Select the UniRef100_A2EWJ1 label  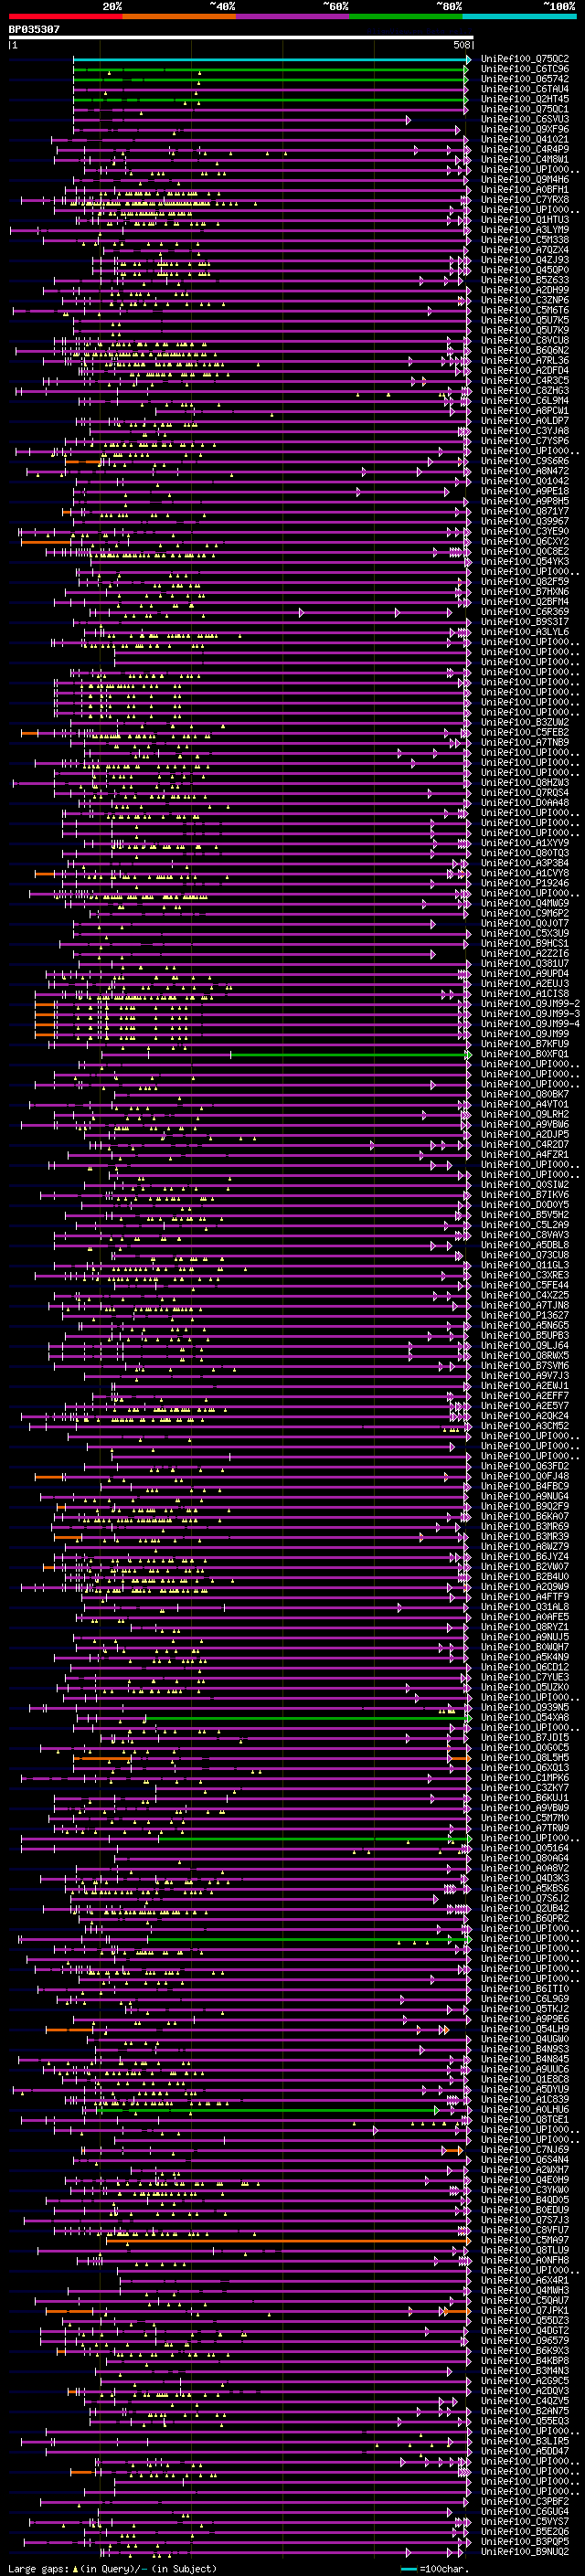(x=525, y=1386)
